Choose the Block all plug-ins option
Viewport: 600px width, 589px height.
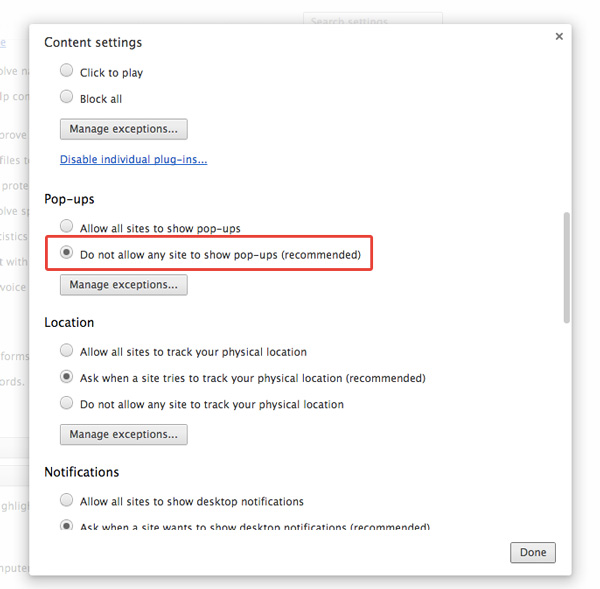[x=67, y=98]
